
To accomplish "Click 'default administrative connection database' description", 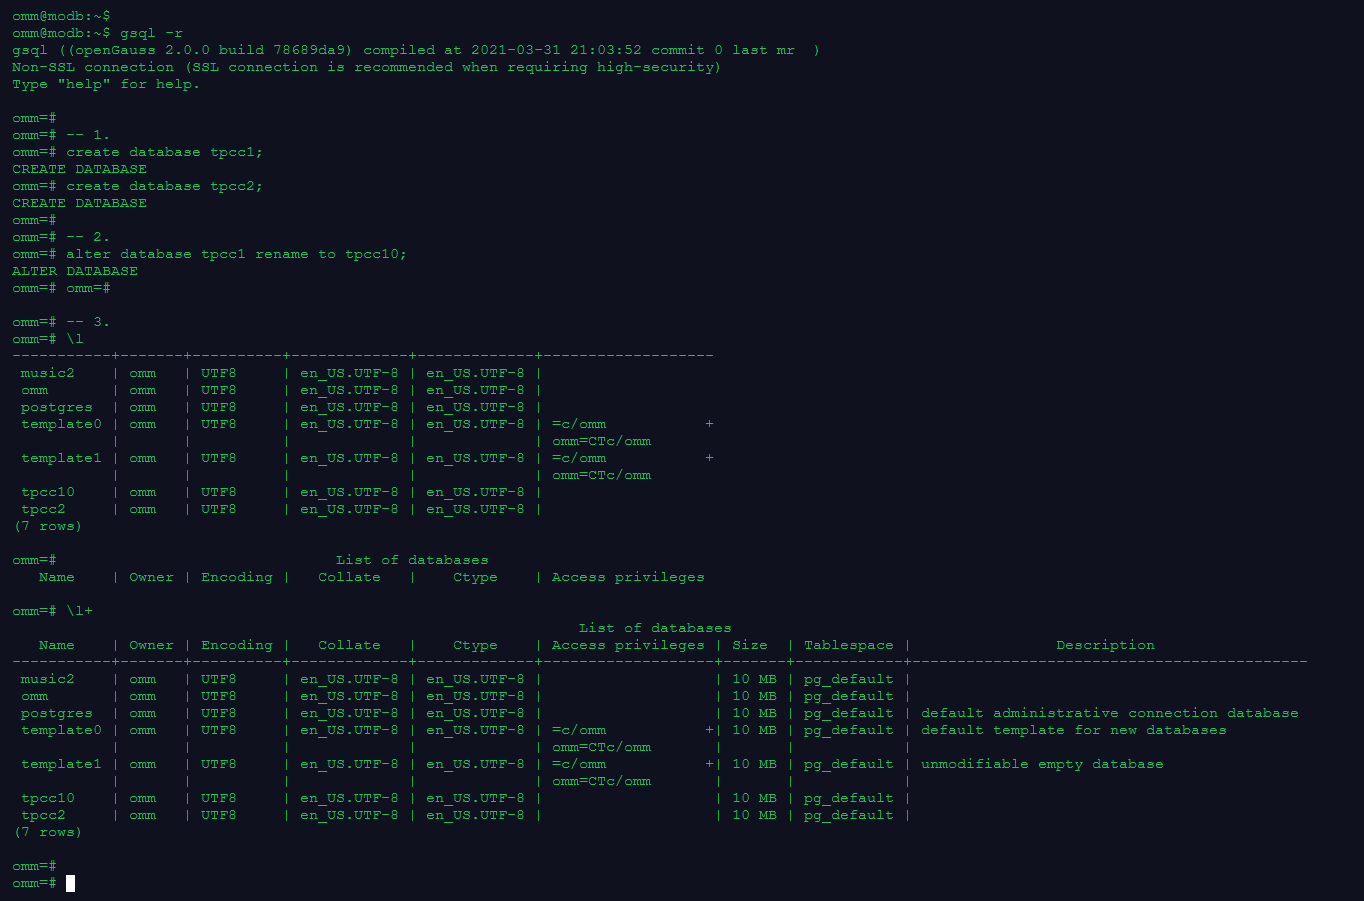I will (x=1110, y=713).
